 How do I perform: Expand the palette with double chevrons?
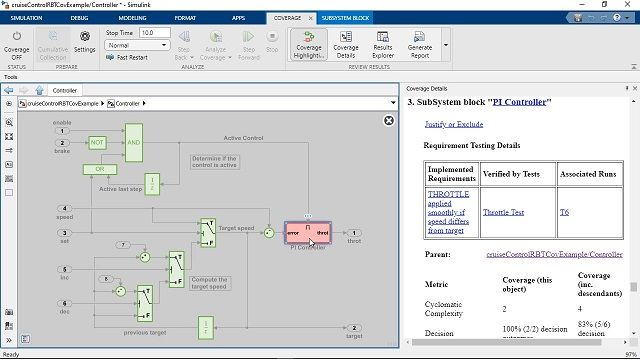(x=9, y=340)
